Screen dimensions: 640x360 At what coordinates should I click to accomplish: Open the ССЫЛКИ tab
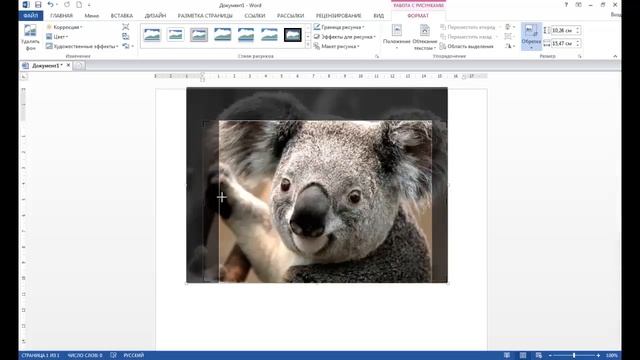point(255,16)
